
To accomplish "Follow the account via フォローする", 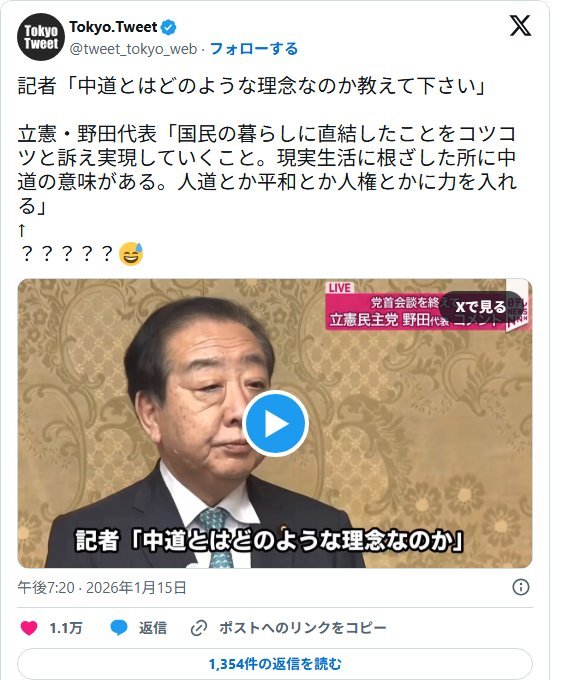I will pyautogui.click(x=254, y=49).
